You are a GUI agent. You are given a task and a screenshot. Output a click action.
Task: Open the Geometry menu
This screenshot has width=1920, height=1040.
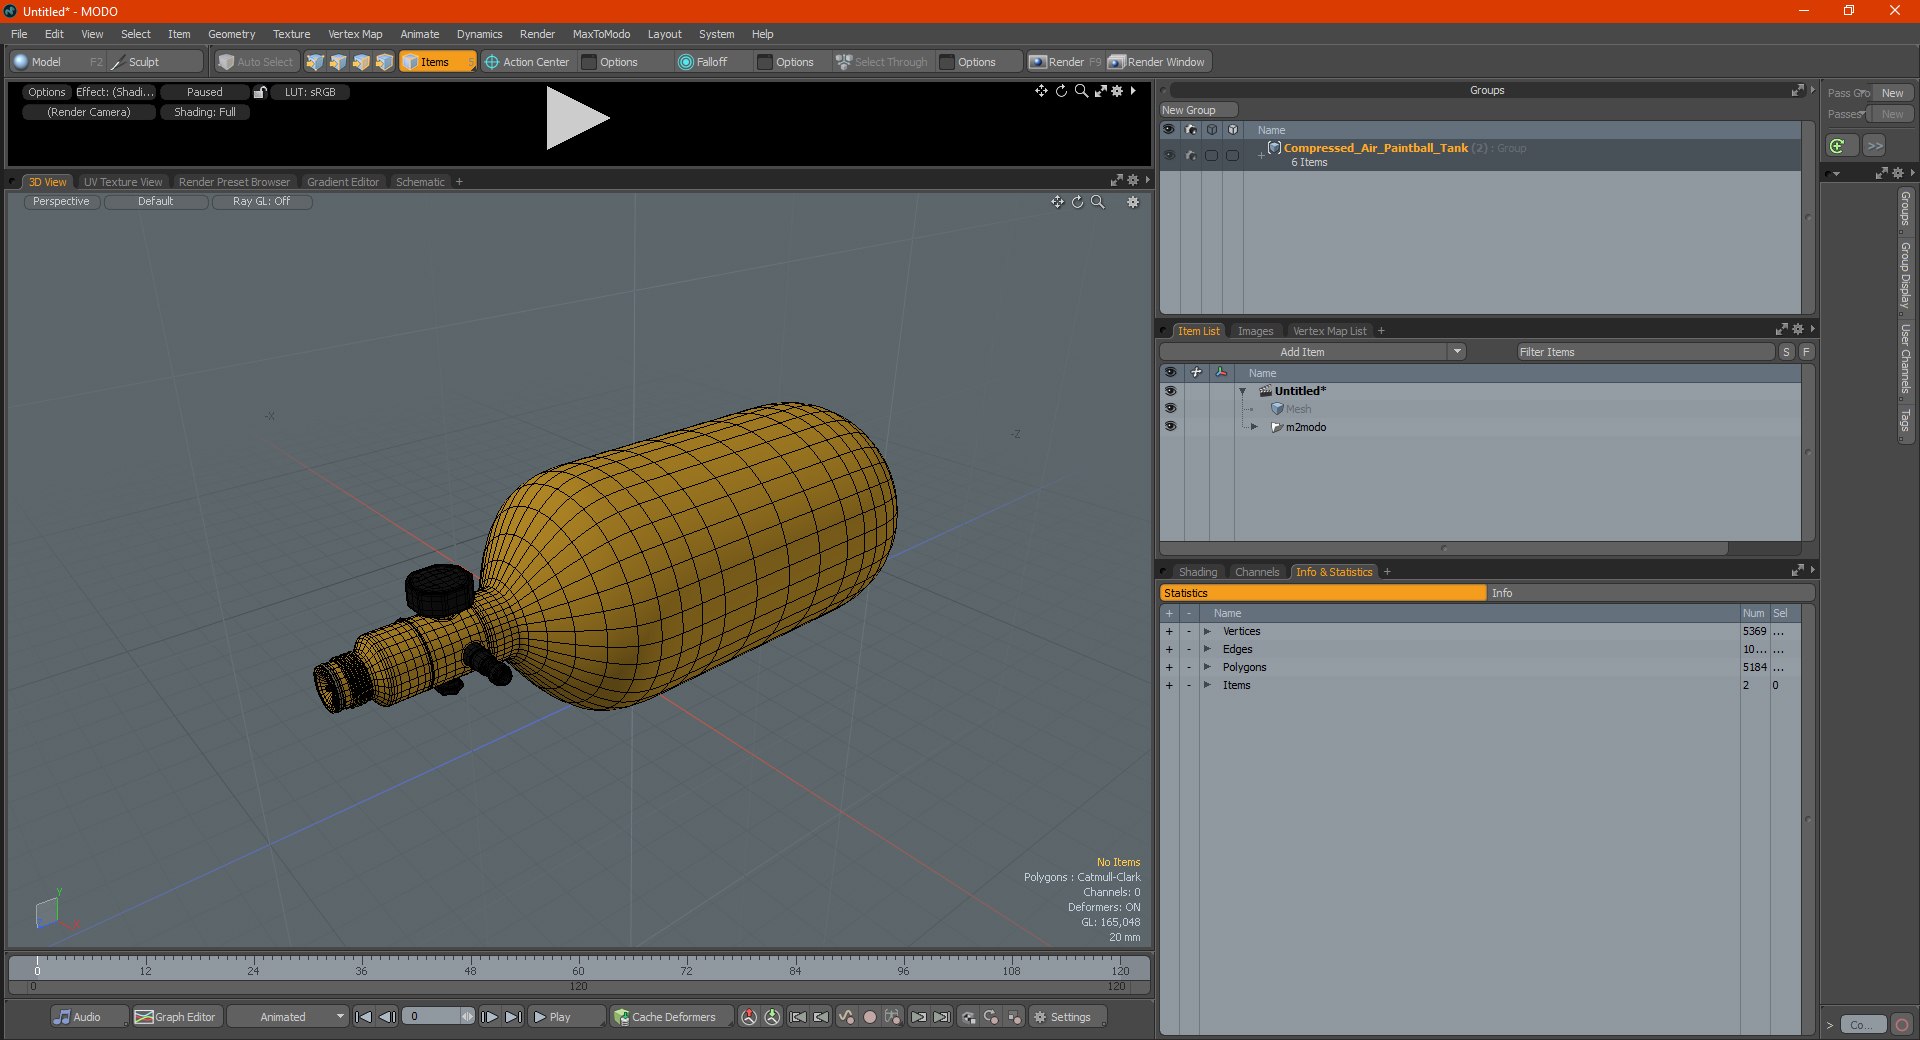point(231,34)
